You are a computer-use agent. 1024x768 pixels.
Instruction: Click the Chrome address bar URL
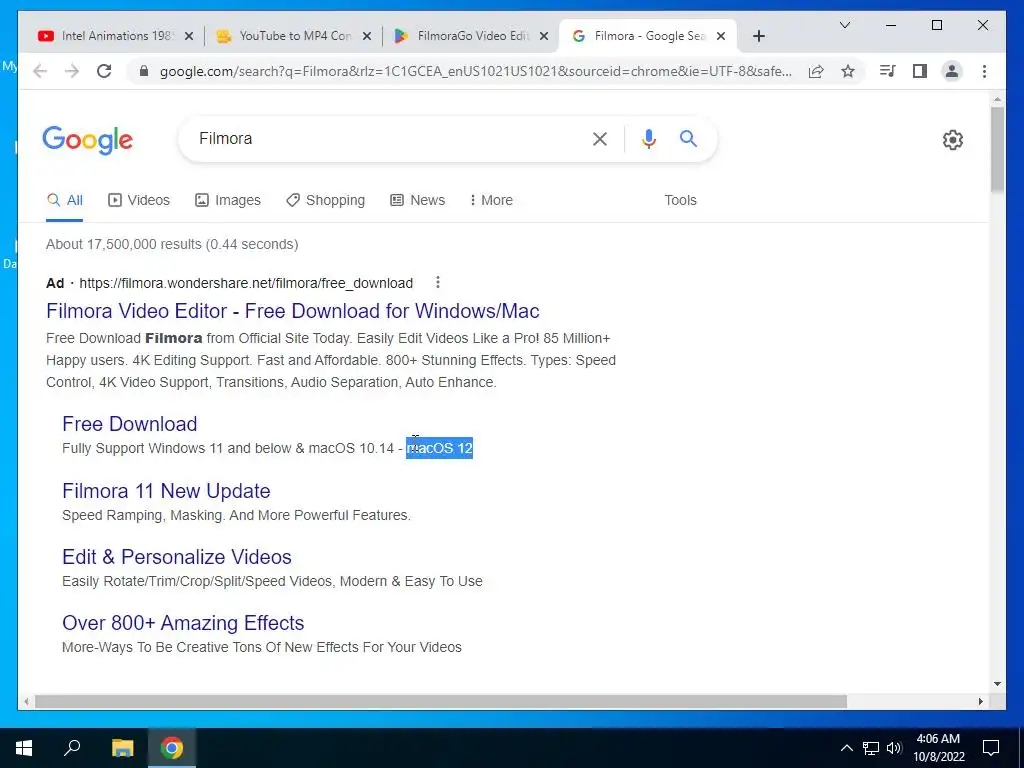(475, 71)
